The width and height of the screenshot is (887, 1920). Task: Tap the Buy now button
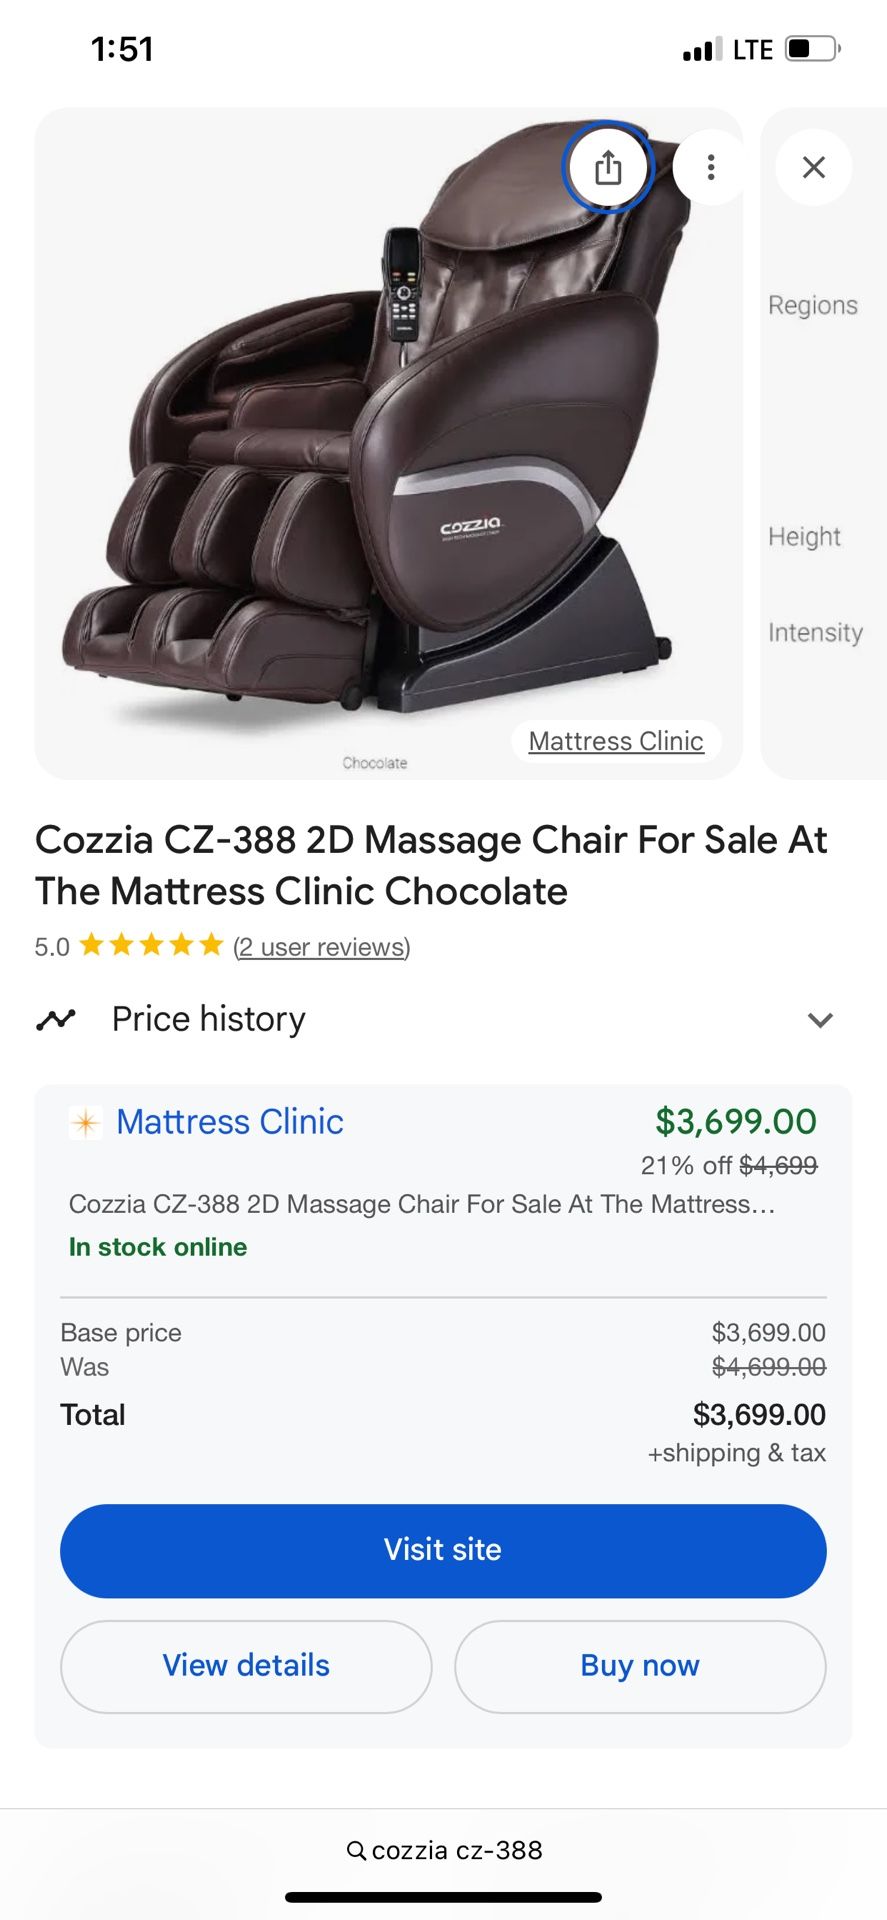click(639, 1665)
